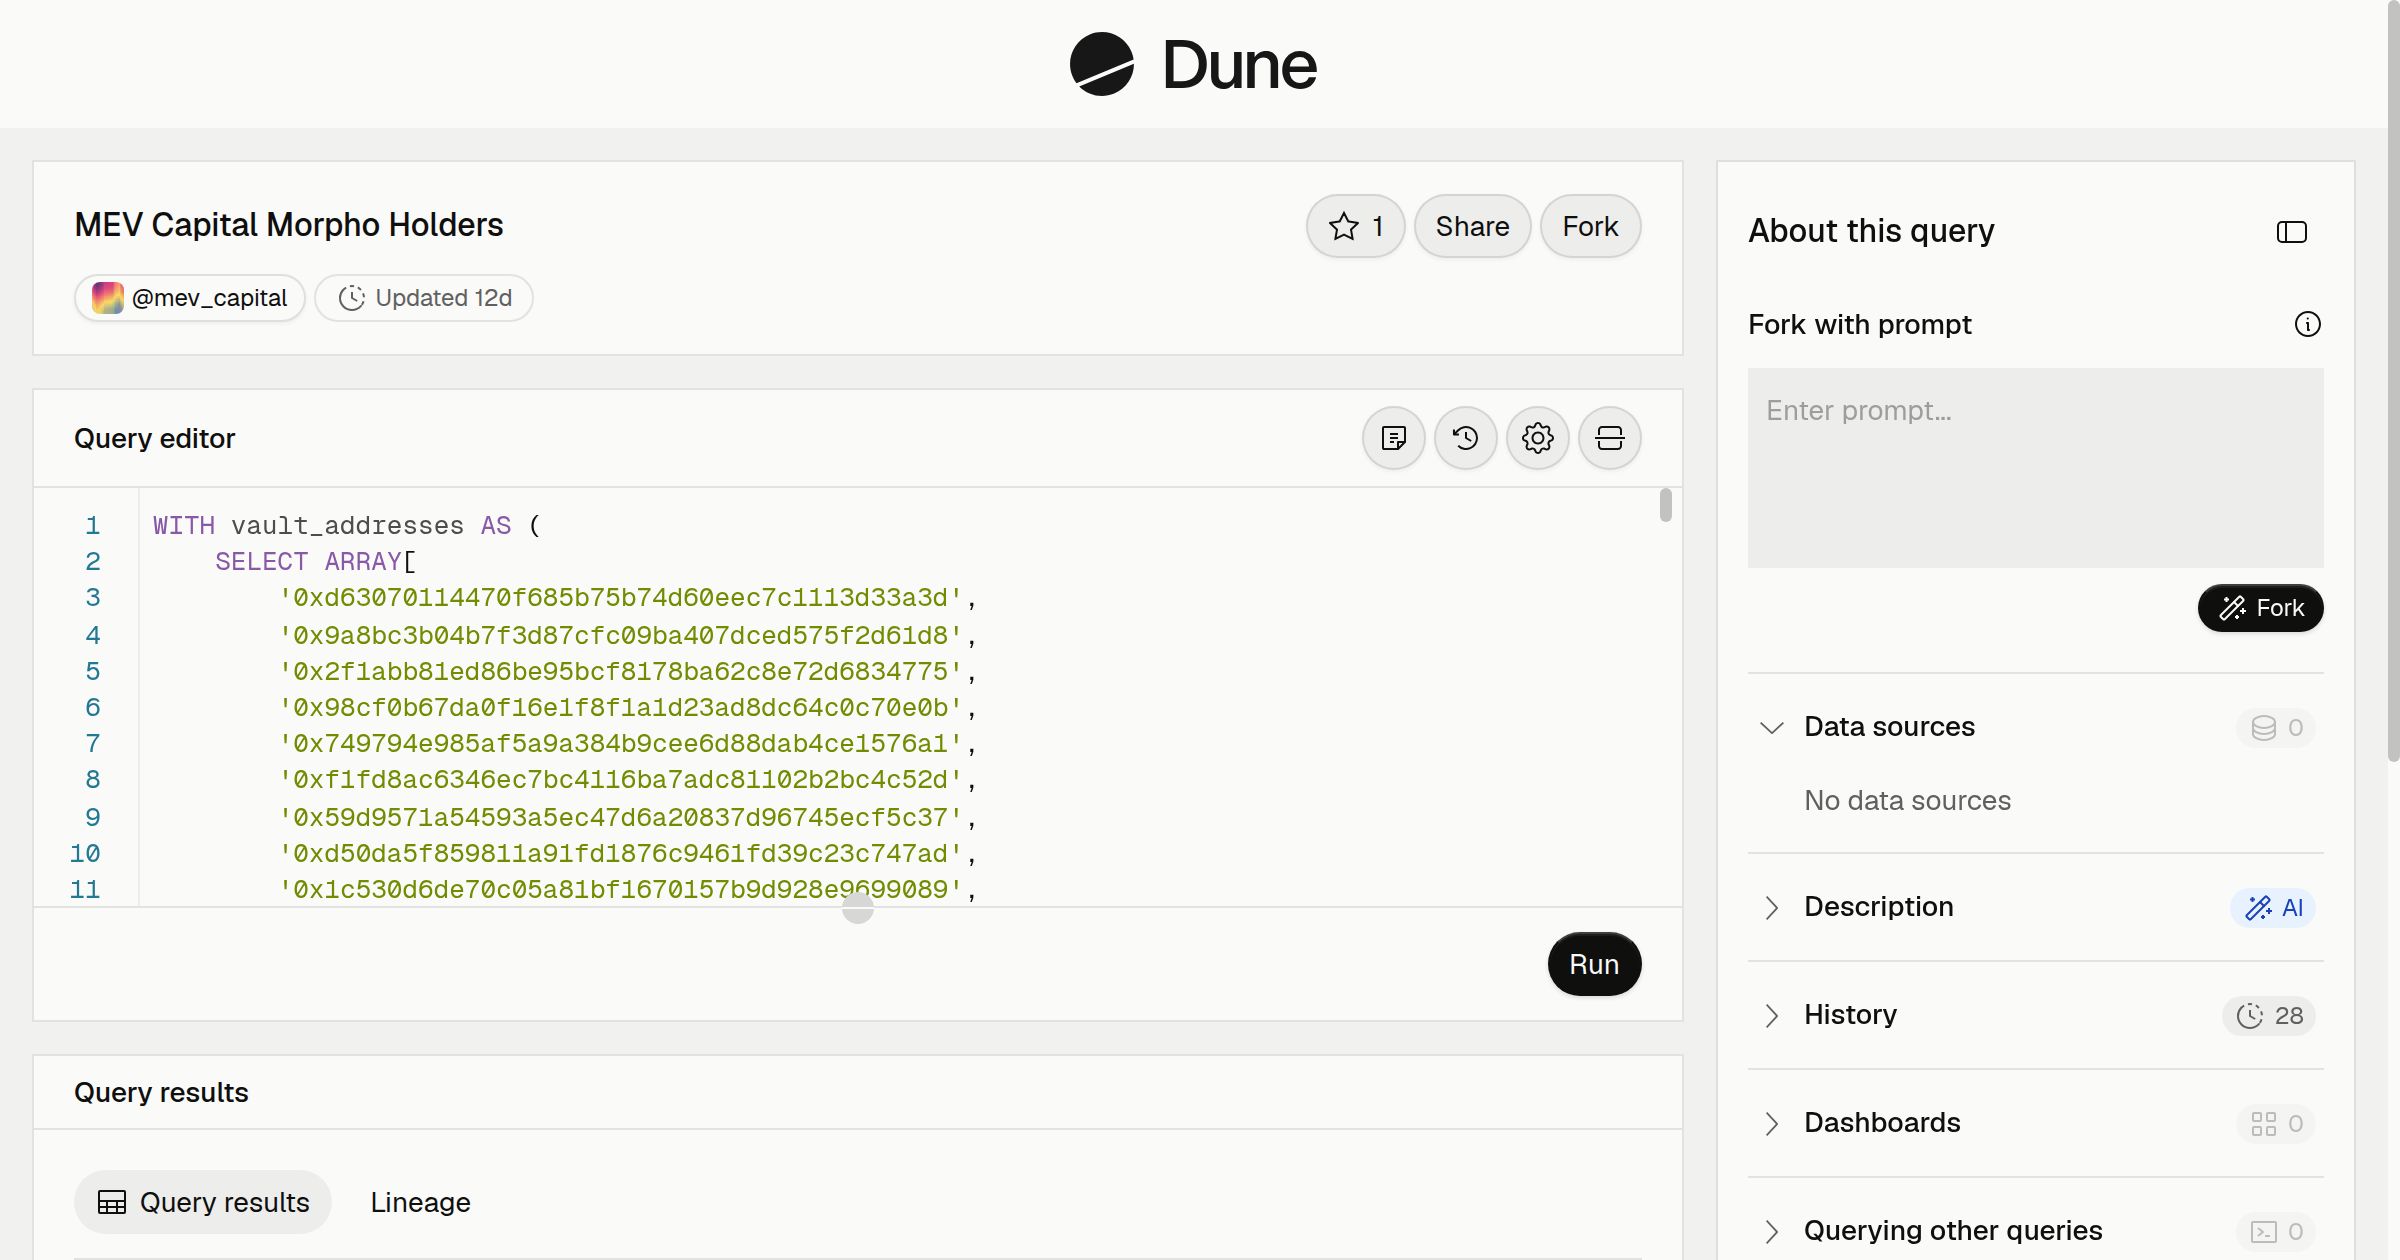The height and width of the screenshot is (1260, 2400).
Task: Click the Dashboards count badge
Action: point(2276,1123)
